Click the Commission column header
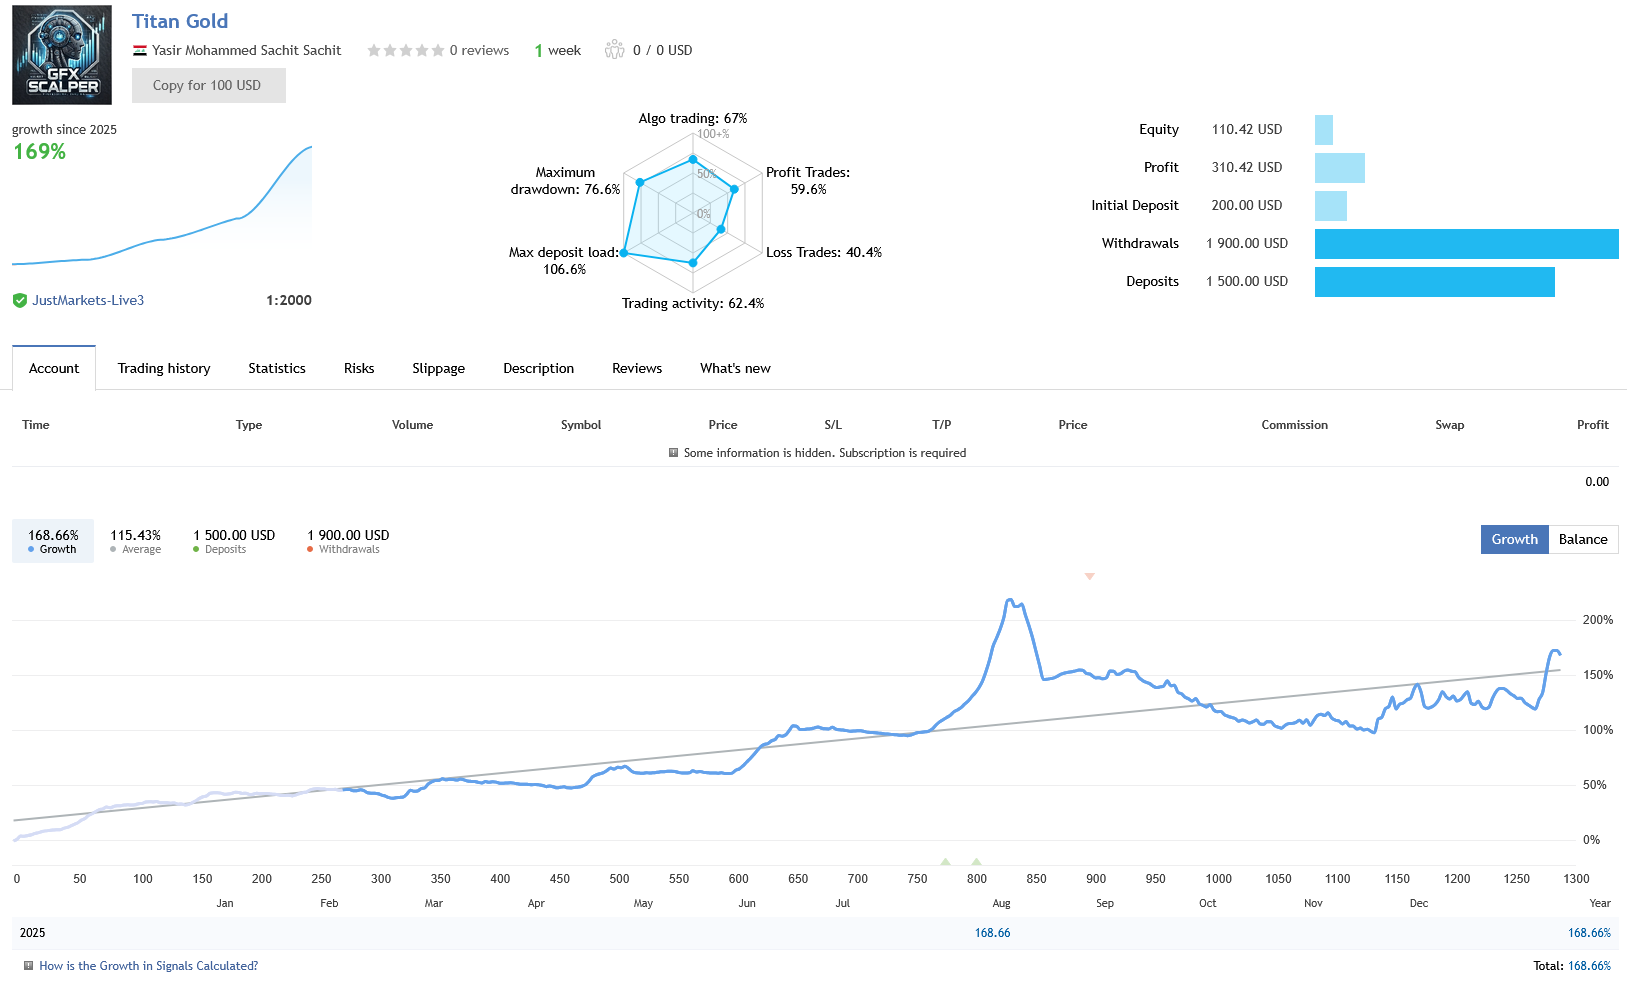Image resolution: width=1627 pixels, height=986 pixels. [1295, 425]
